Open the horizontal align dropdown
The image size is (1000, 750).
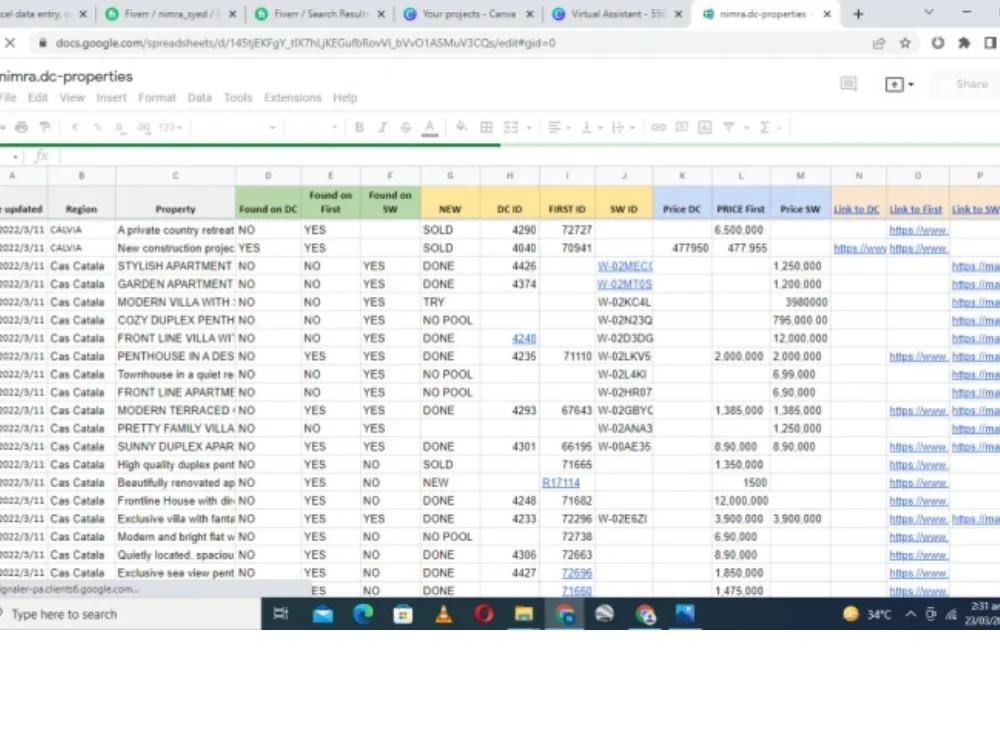pyautogui.click(x=559, y=127)
